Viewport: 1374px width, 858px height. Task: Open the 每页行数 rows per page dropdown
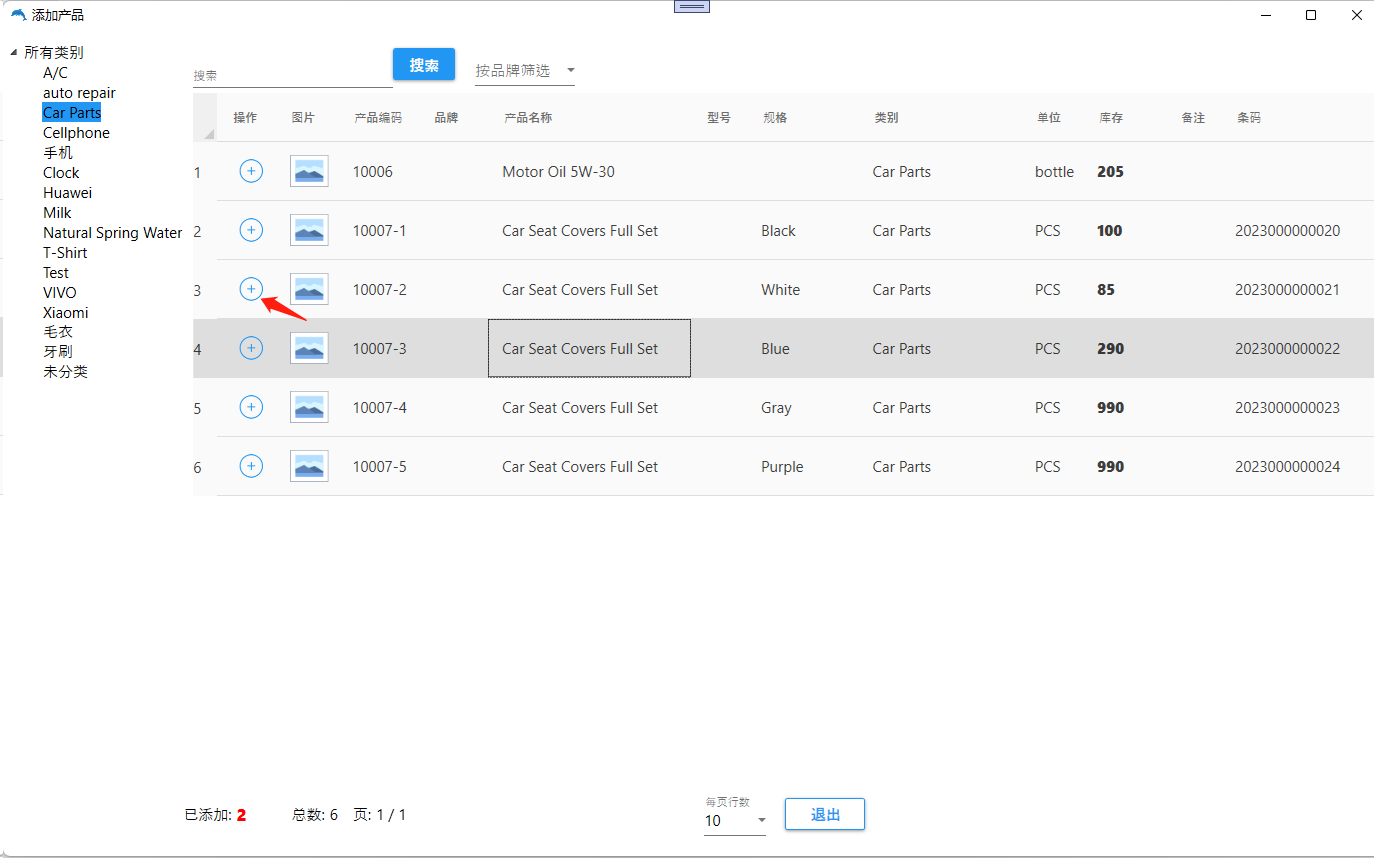coord(734,821)
